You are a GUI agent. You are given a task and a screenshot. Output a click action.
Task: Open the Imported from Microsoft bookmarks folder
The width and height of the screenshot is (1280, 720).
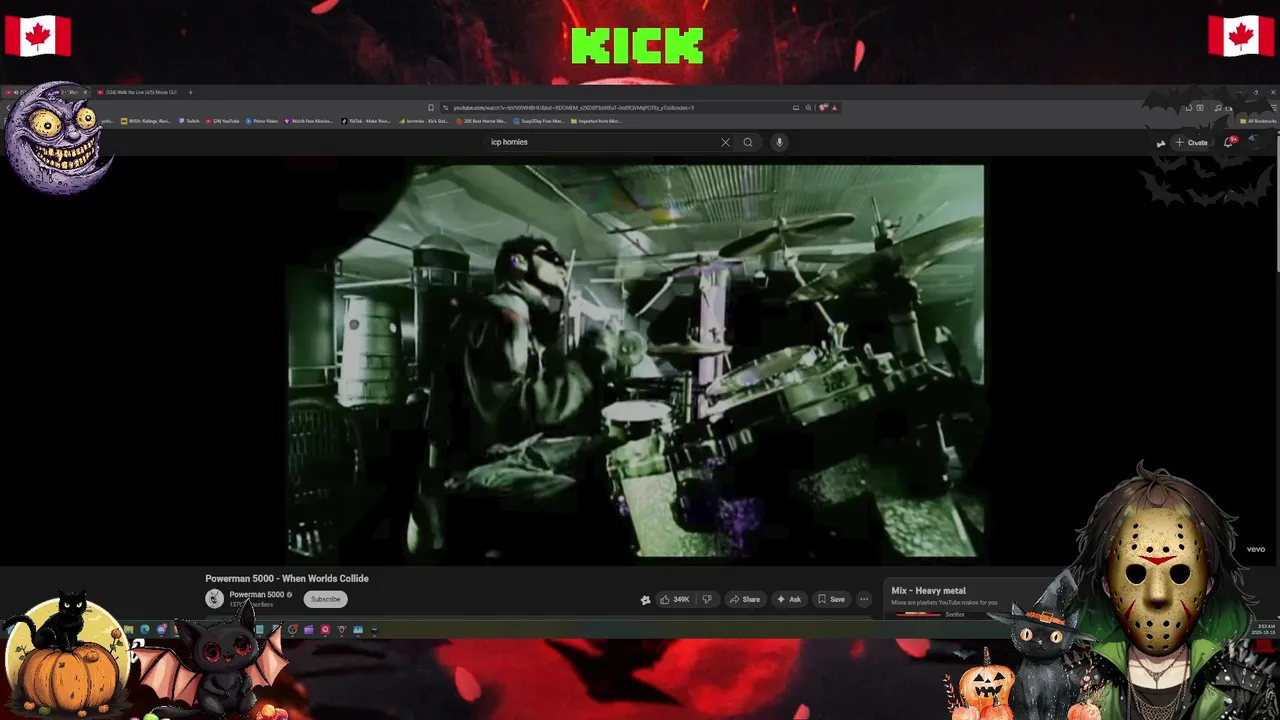(596, 121)
